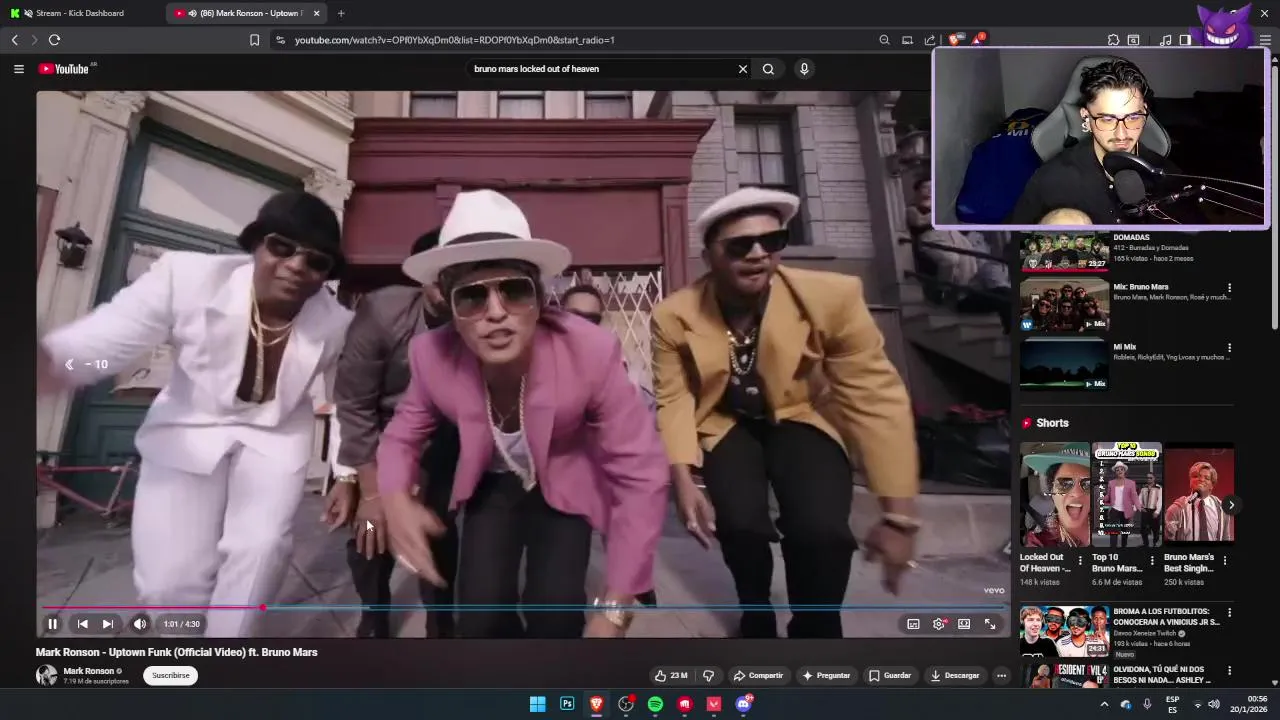
Task: Click the Compartir share button
Action: tap(758, 675)
